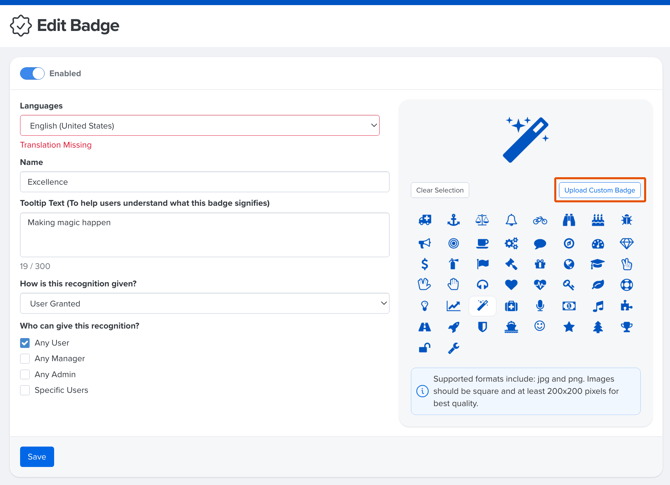
Task: Expand the User Granted recognition dropdown
Action: coord(204,304)
